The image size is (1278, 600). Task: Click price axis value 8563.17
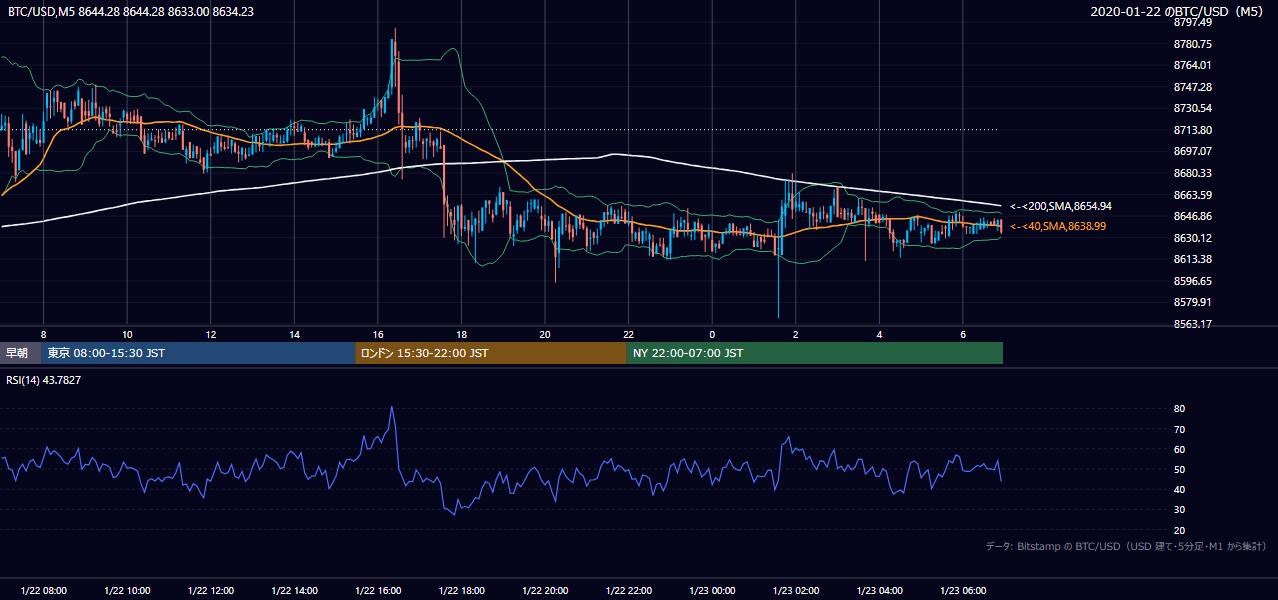(1193, 324)
